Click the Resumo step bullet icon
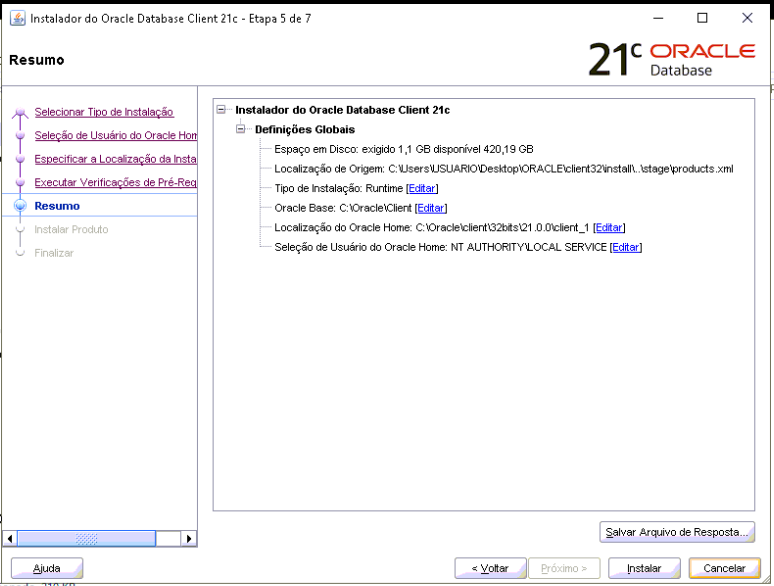The height and width of the screenshot is (586, 774). 20,206
